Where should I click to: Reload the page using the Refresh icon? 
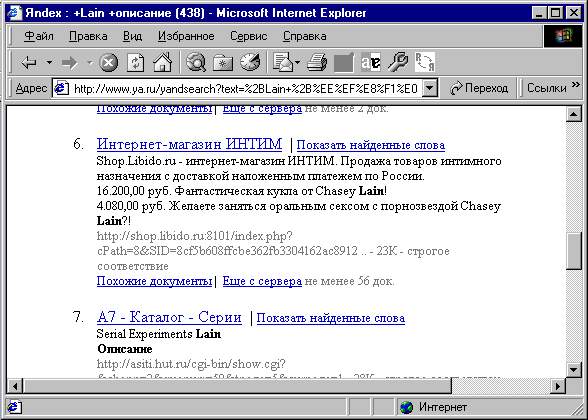[135, 62]
